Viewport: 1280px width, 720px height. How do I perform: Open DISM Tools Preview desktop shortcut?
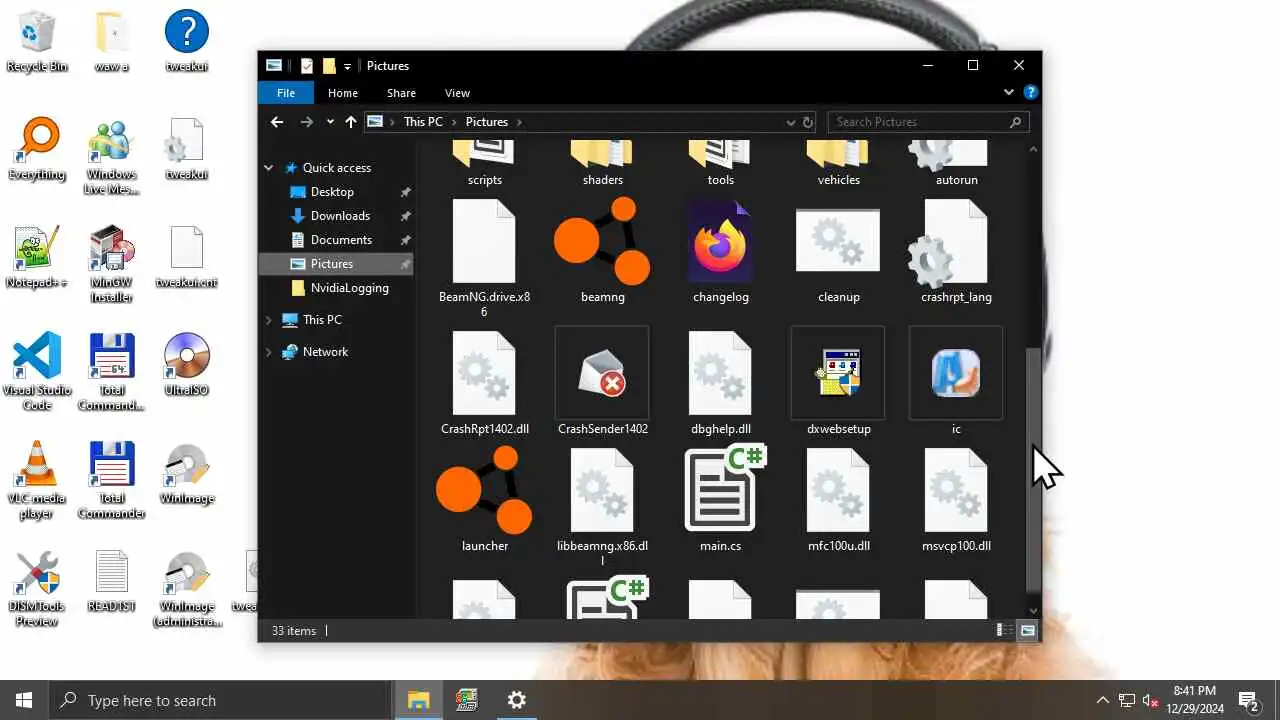[x=37, y=586]
